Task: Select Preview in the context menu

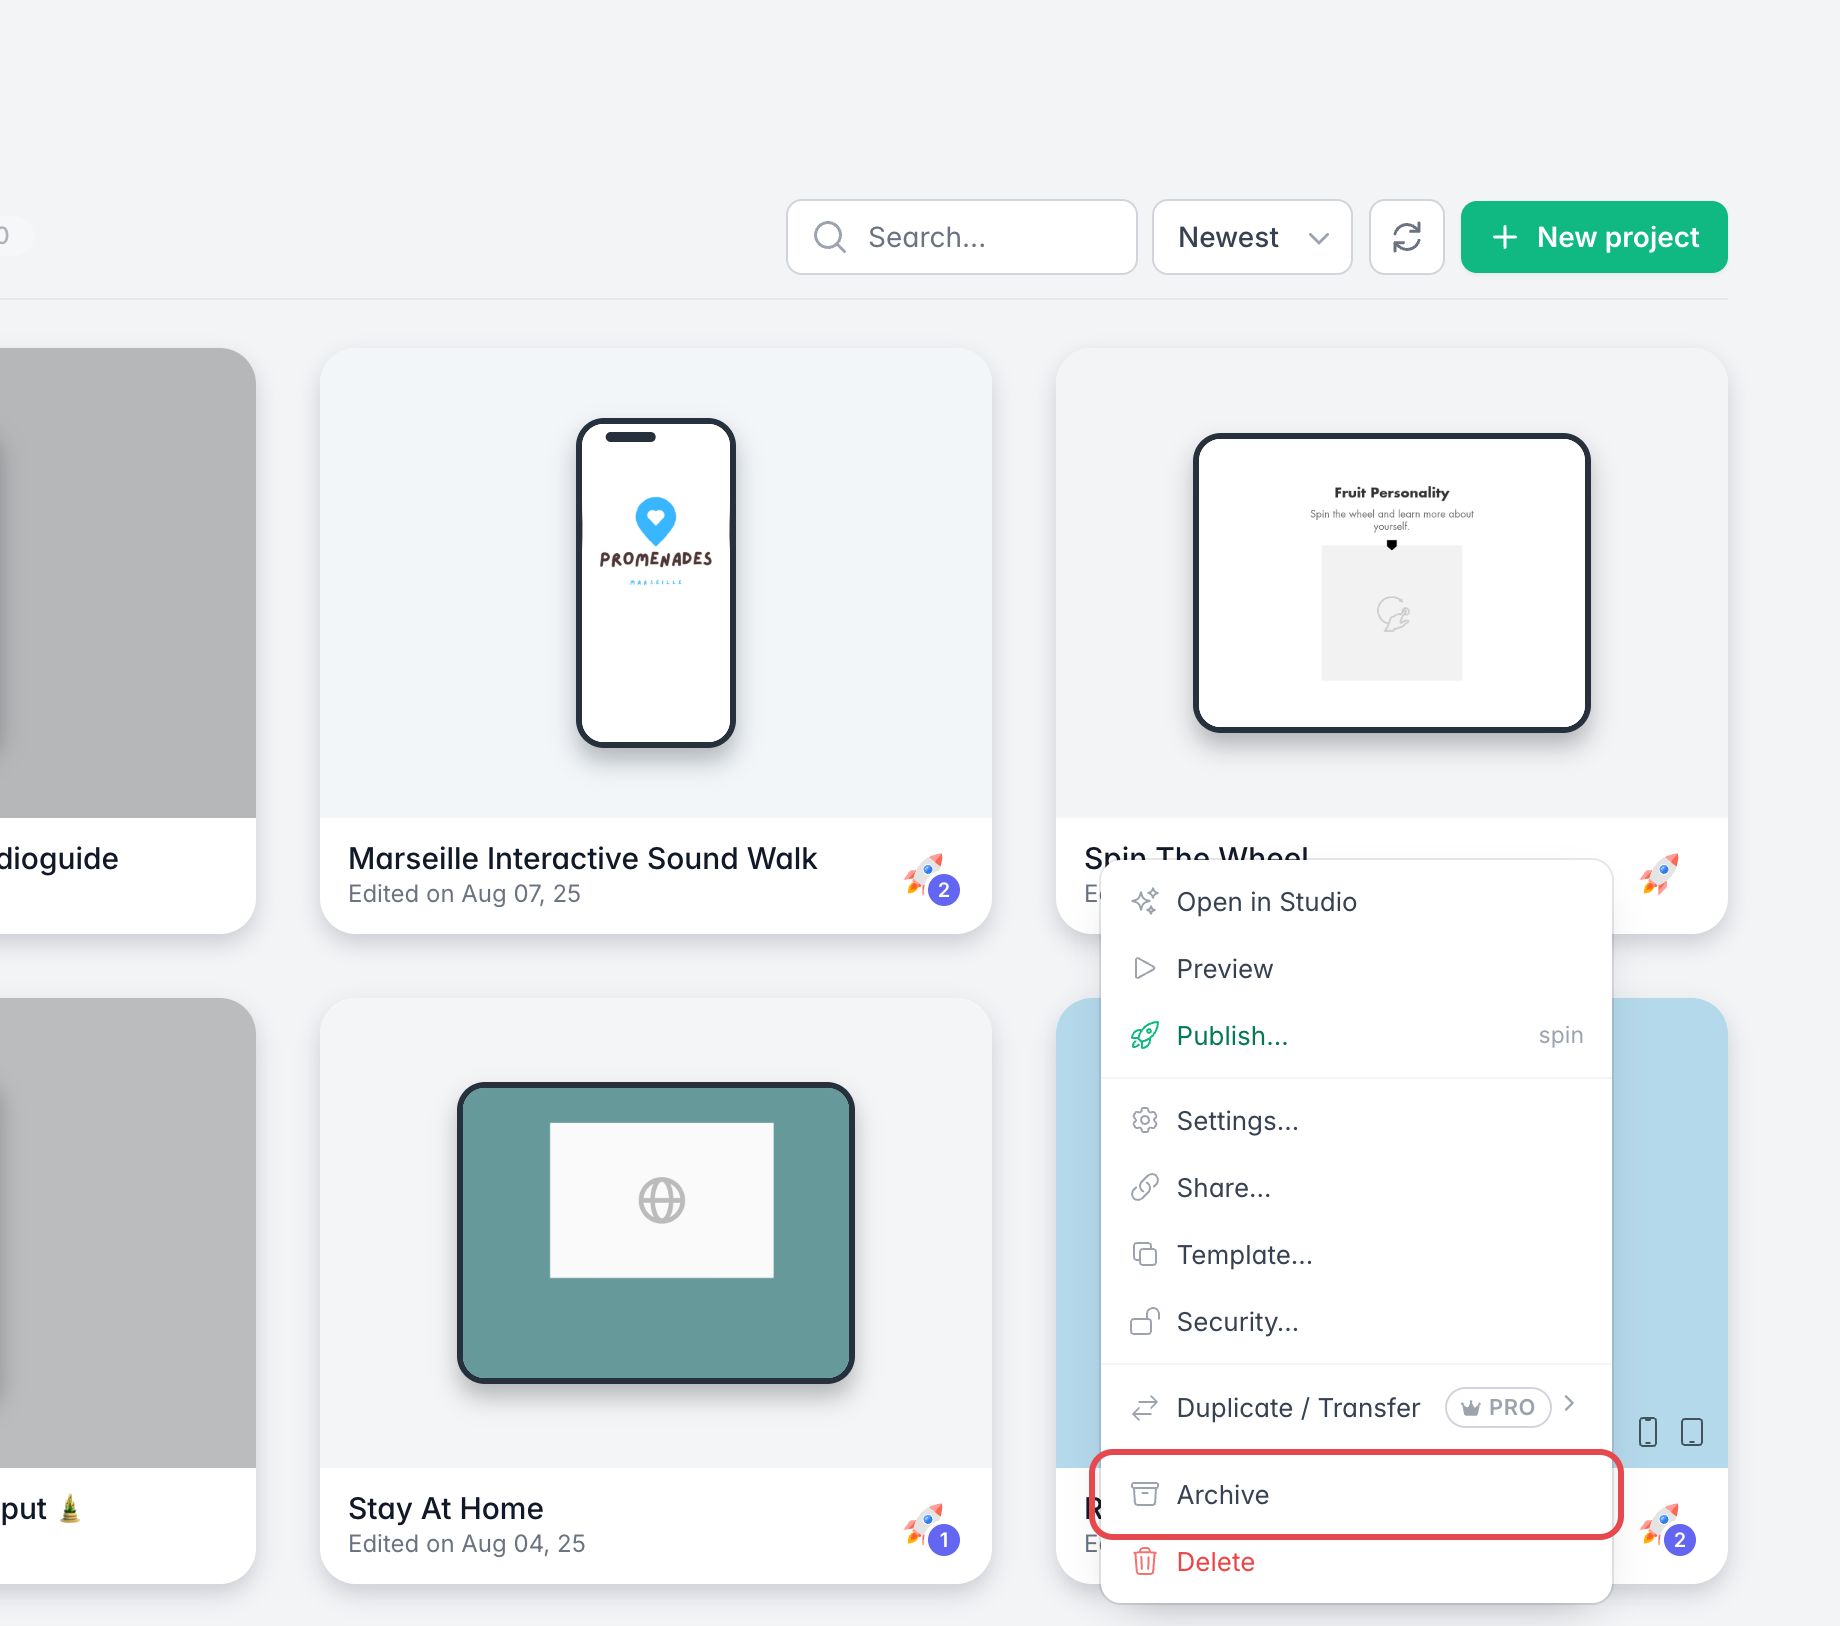Action: (x=1356, y=968)
